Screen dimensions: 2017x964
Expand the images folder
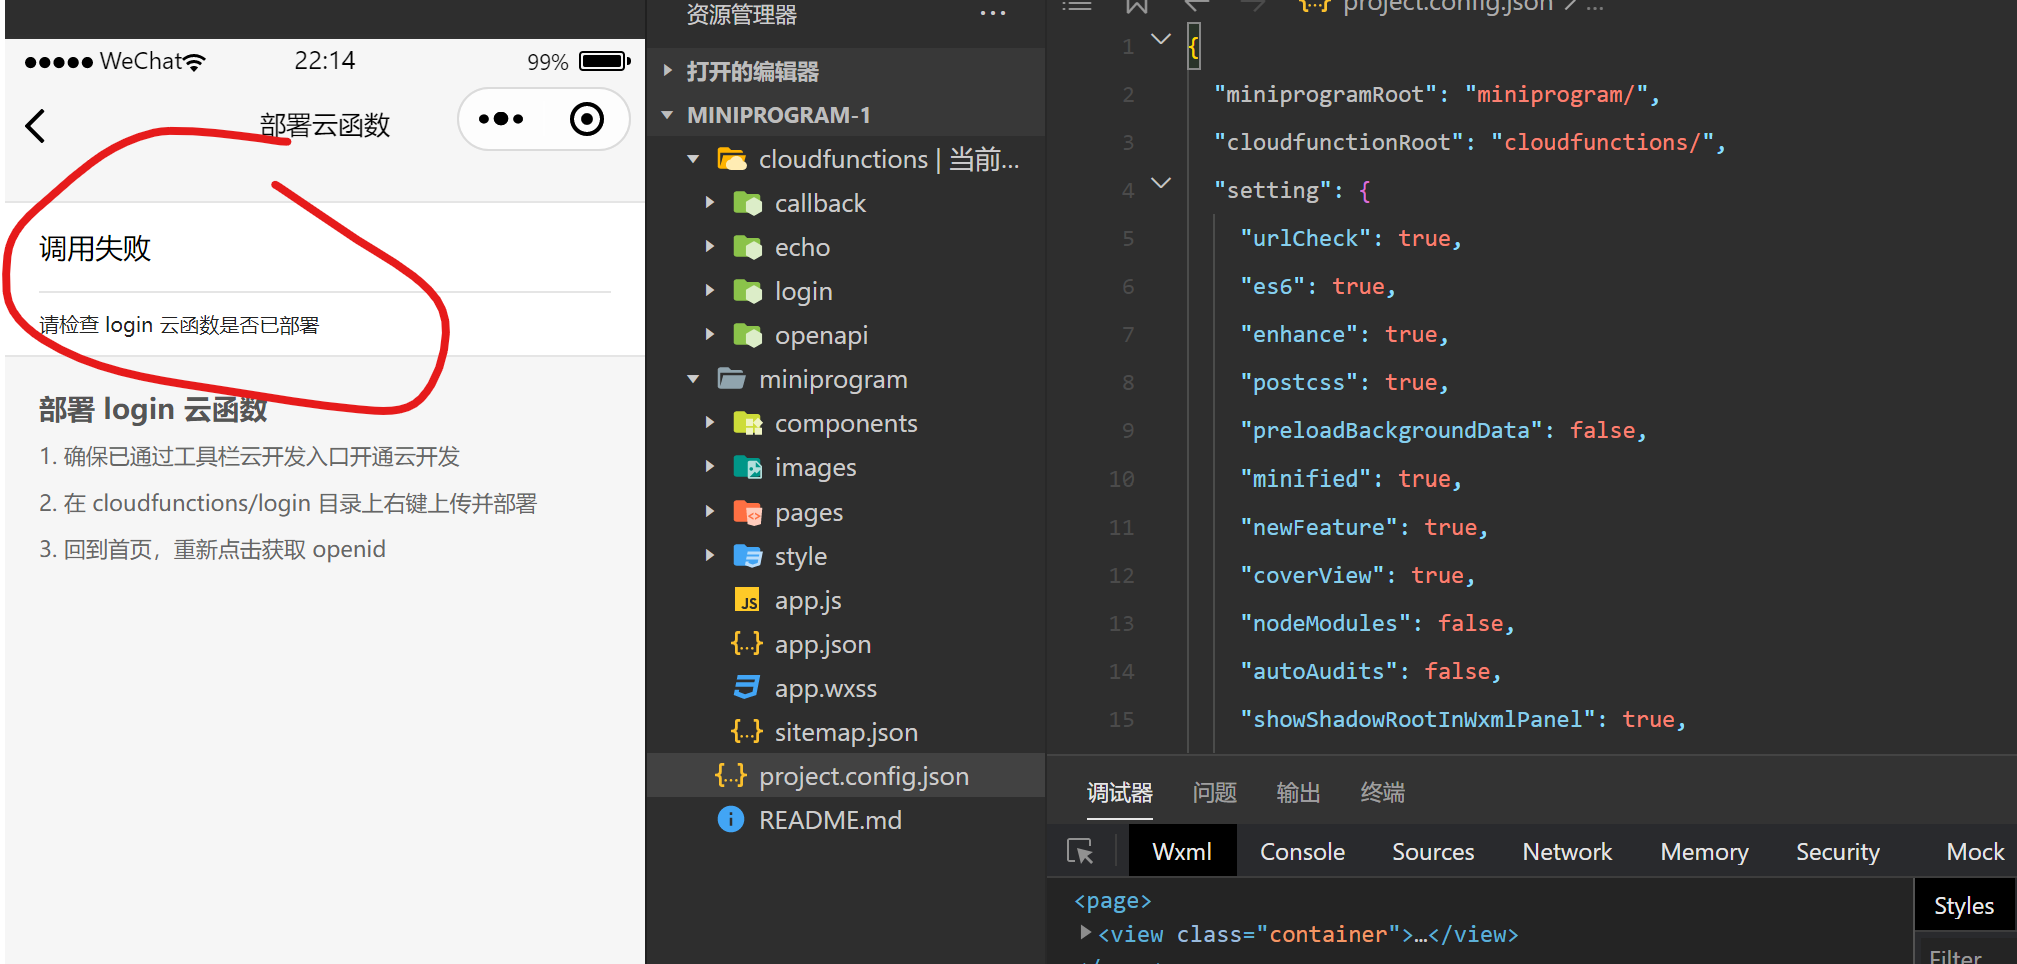(710, 467)
